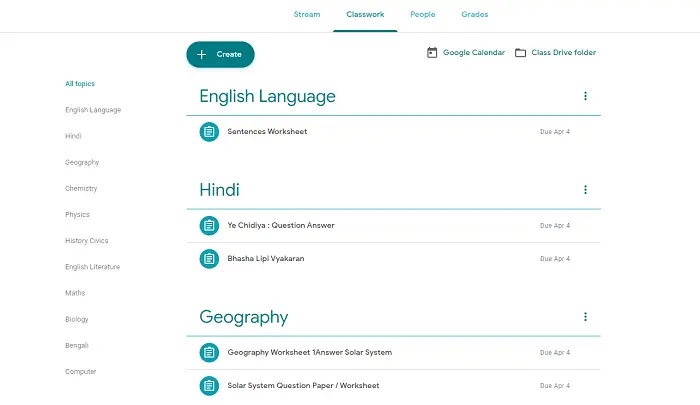
Task: Click Due Apr 4 on Bhasha Lipi Vyakaran row
Action: click(x=555, y=259)
